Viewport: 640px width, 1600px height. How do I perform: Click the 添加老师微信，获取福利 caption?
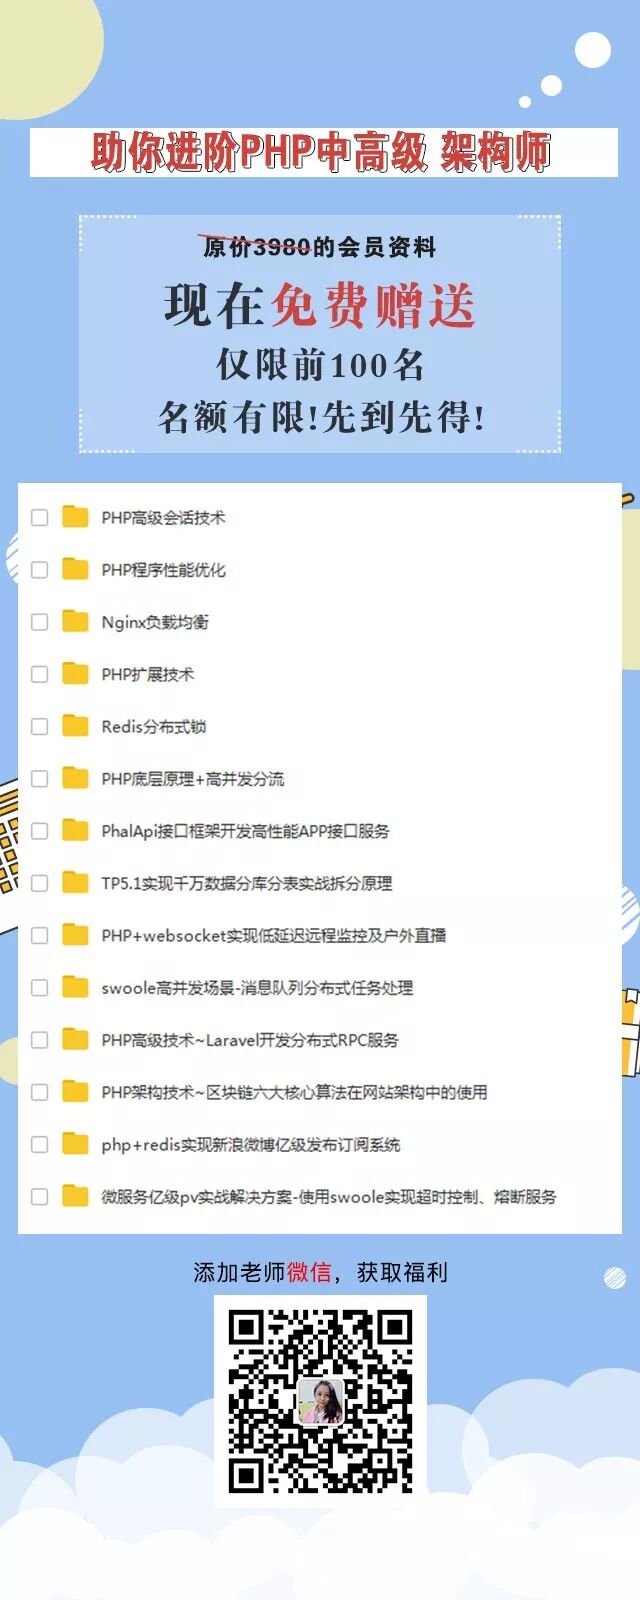(x=320, y=1272)
